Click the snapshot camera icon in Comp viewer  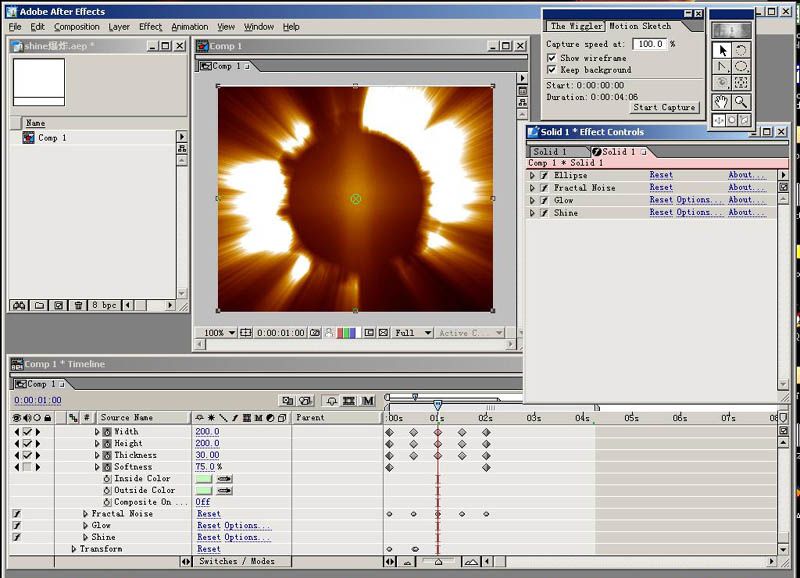(x=315, y=333)
